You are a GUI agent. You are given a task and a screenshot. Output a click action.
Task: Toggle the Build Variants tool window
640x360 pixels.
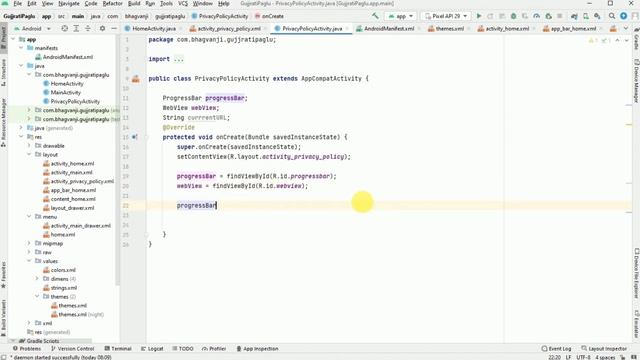[4, 317]
